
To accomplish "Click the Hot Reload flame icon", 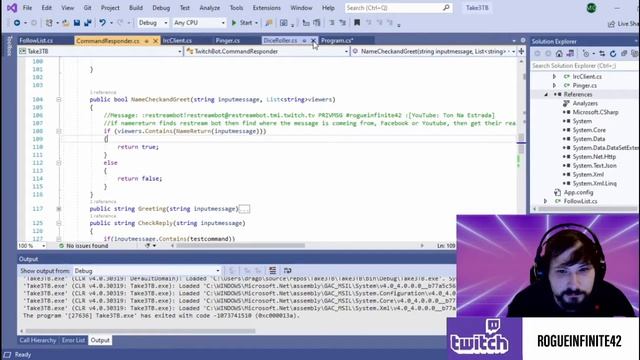I will (269, 23).
